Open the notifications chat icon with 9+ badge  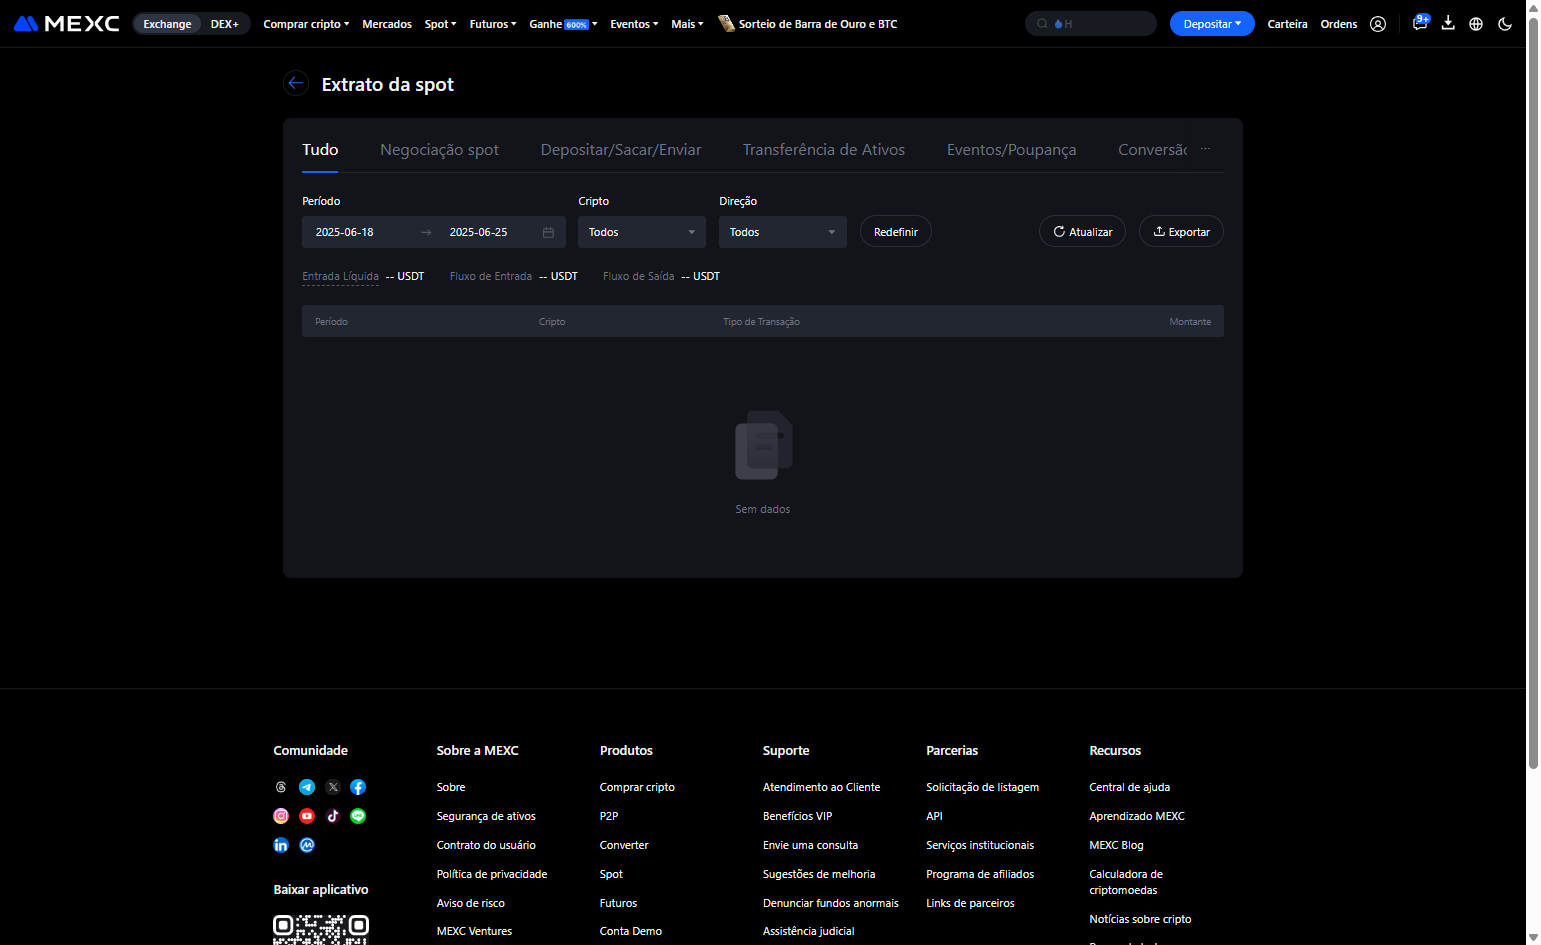click(x=1420, y=23)
